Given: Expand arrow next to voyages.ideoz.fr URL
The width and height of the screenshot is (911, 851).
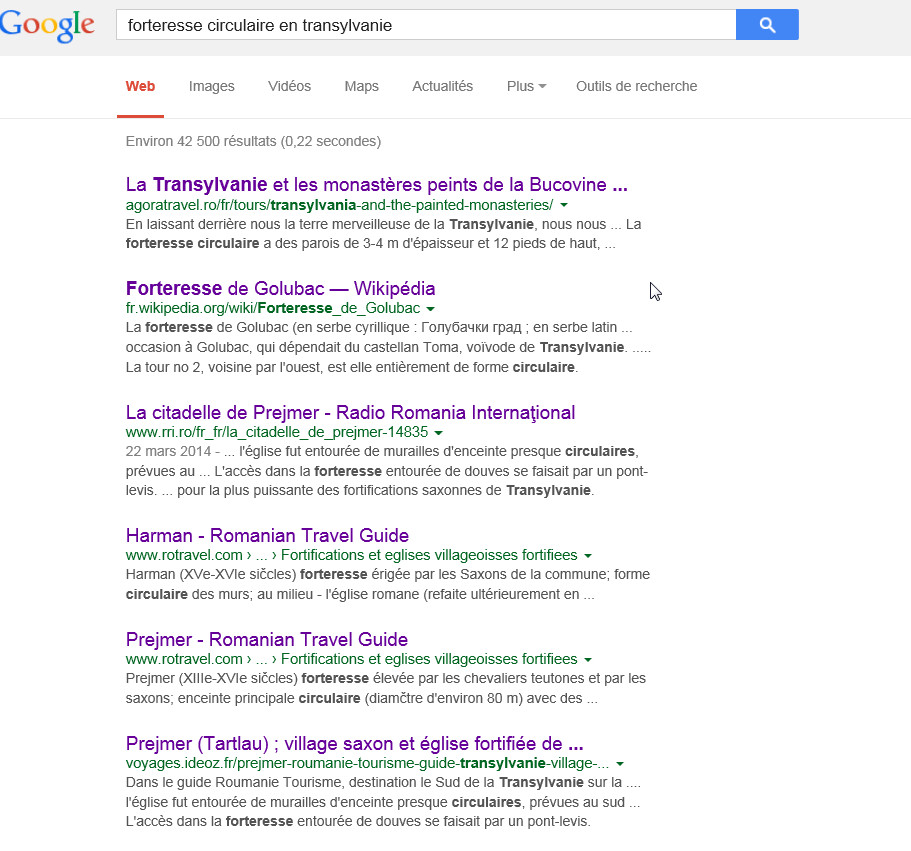Looking at the screenshot, I should pos(621,764).
